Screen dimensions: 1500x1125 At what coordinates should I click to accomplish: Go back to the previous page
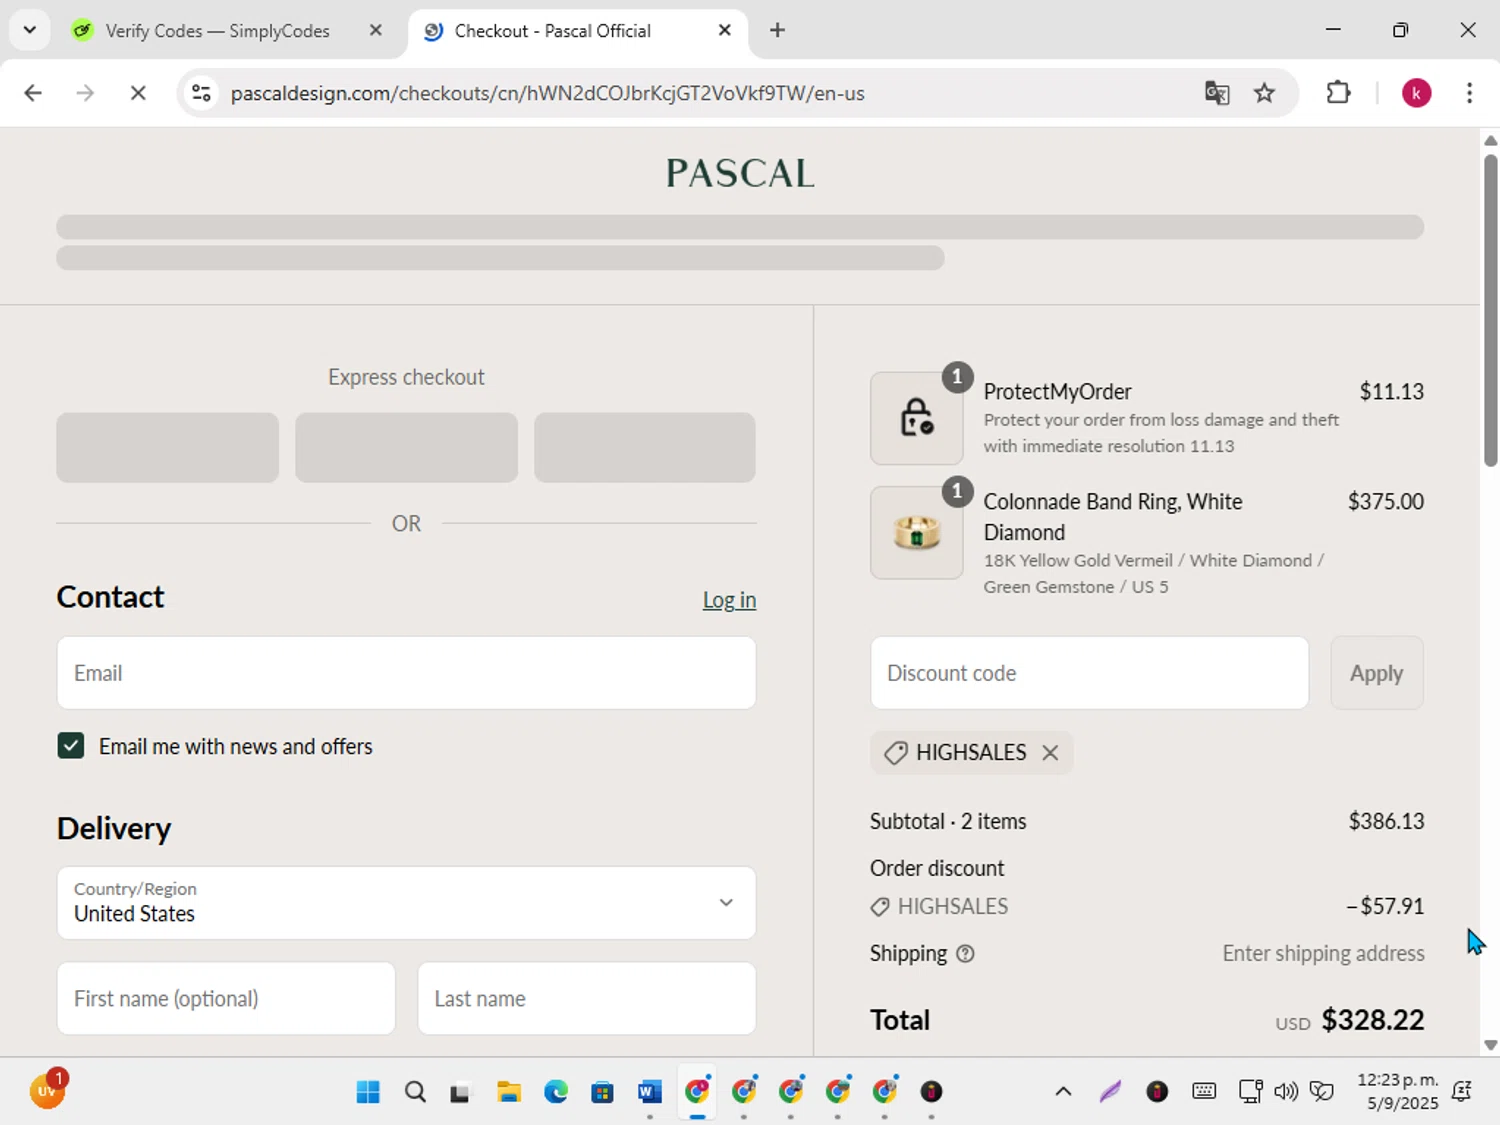point(33,93)
